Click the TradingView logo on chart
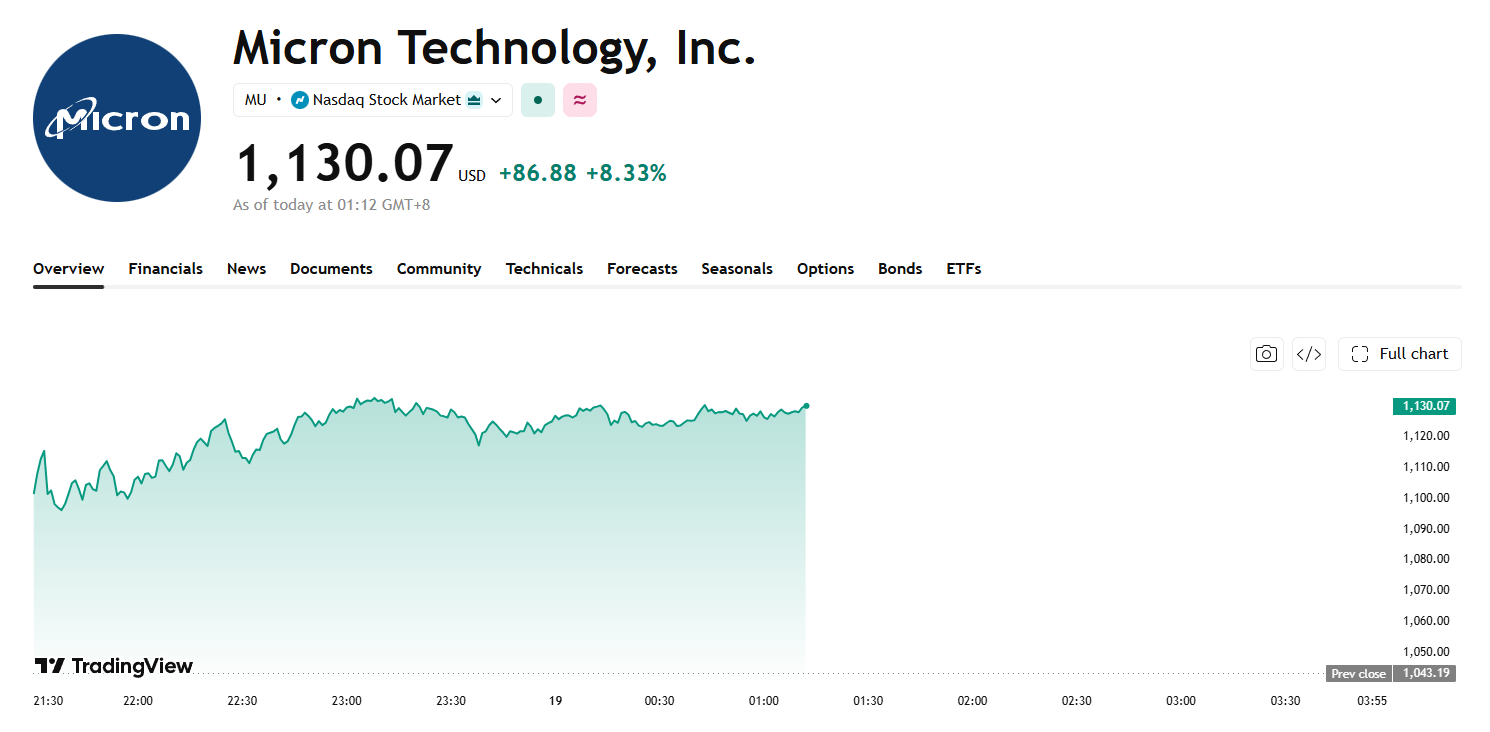This screenshot has height=732, width=1490. click(114, 666)
